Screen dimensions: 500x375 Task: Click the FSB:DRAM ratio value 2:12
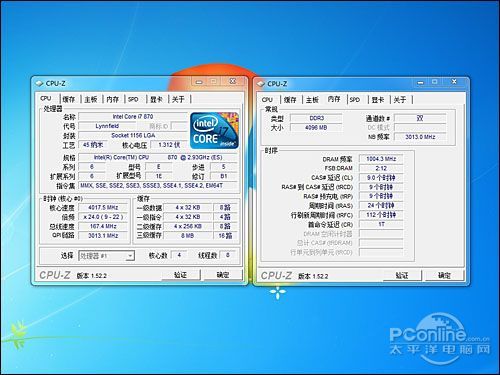(x=381, y=168)
